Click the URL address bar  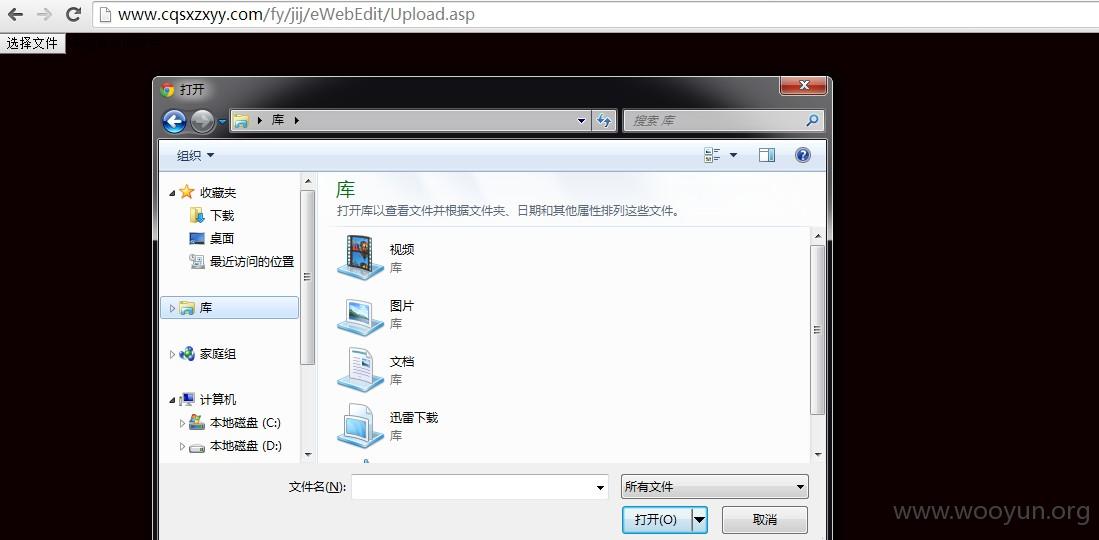point(596,14)
